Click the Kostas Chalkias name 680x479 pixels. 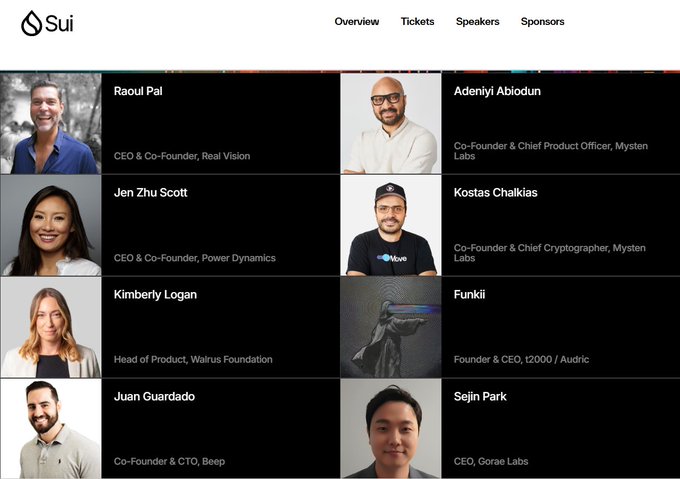tap(495, 192)
